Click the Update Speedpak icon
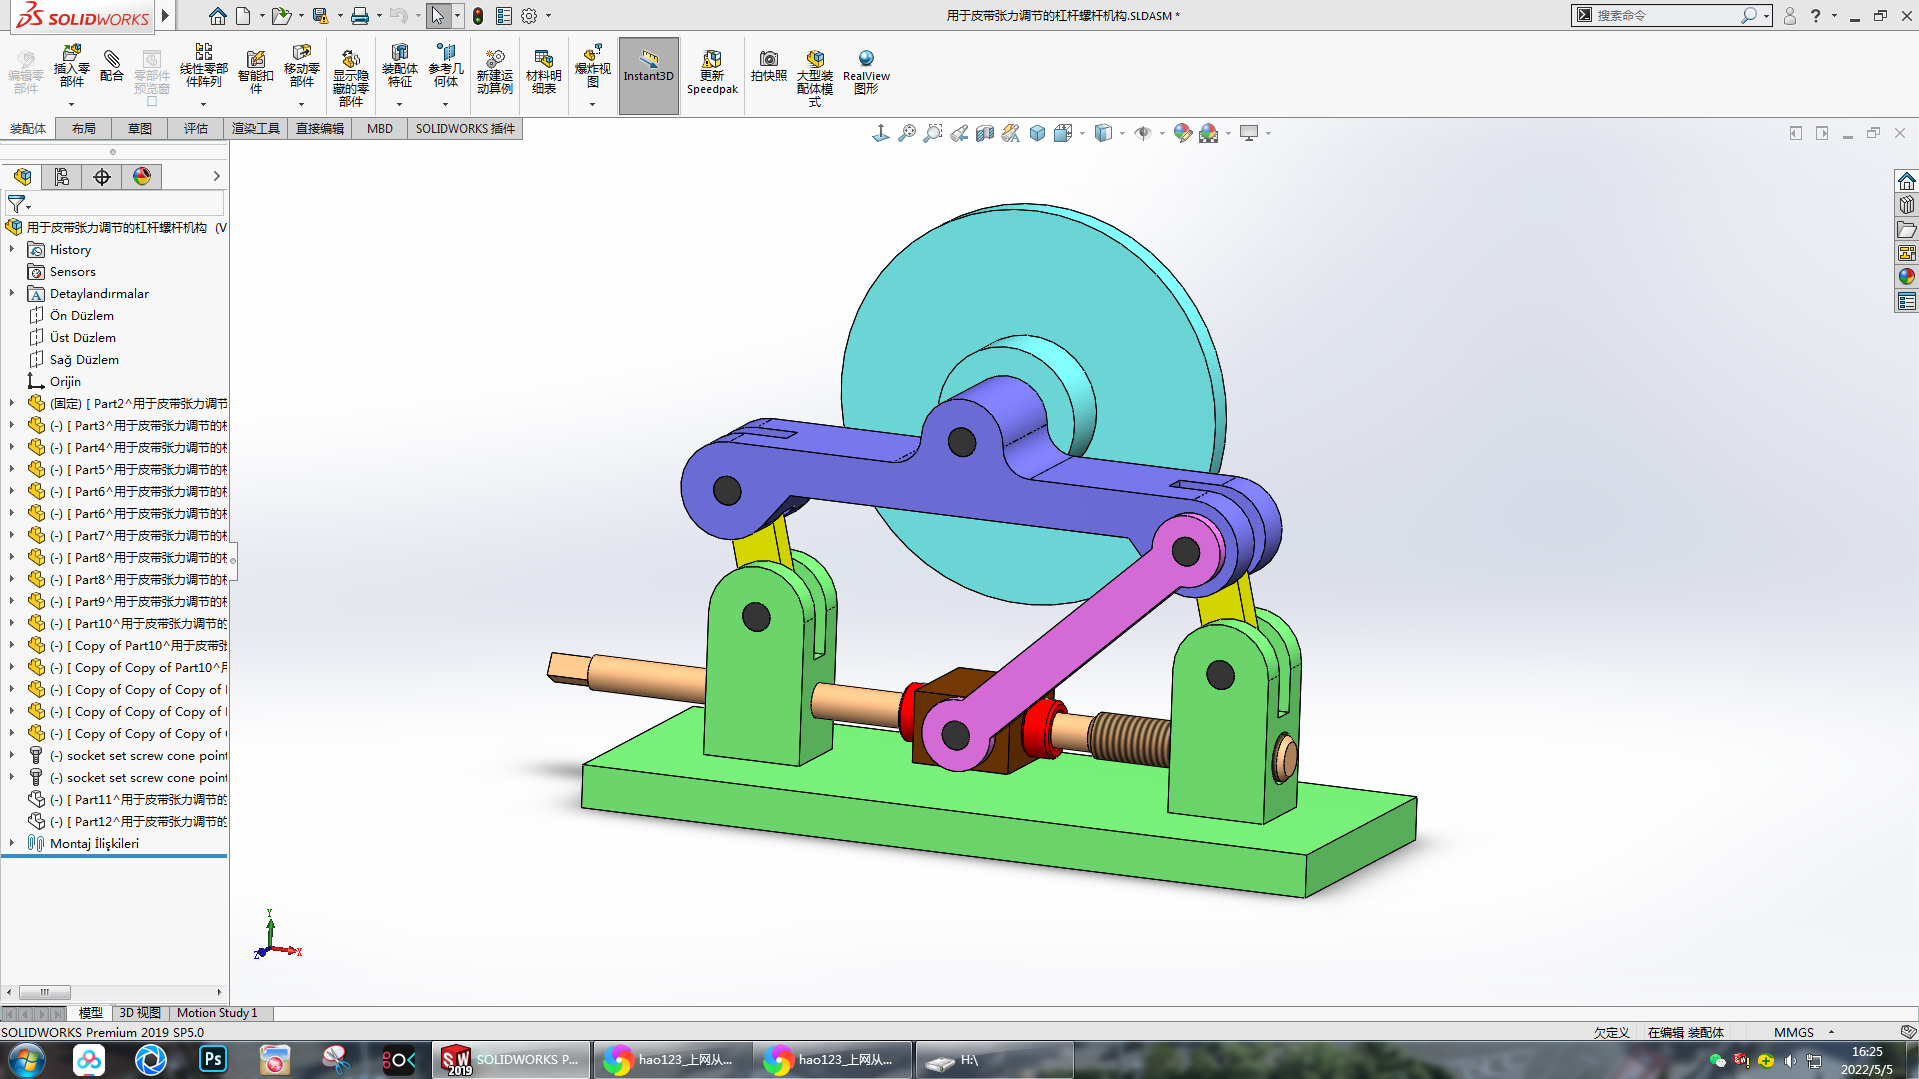Image resolution: width=1919 pixels, height=1079 pixels. (x=712, y=73)
